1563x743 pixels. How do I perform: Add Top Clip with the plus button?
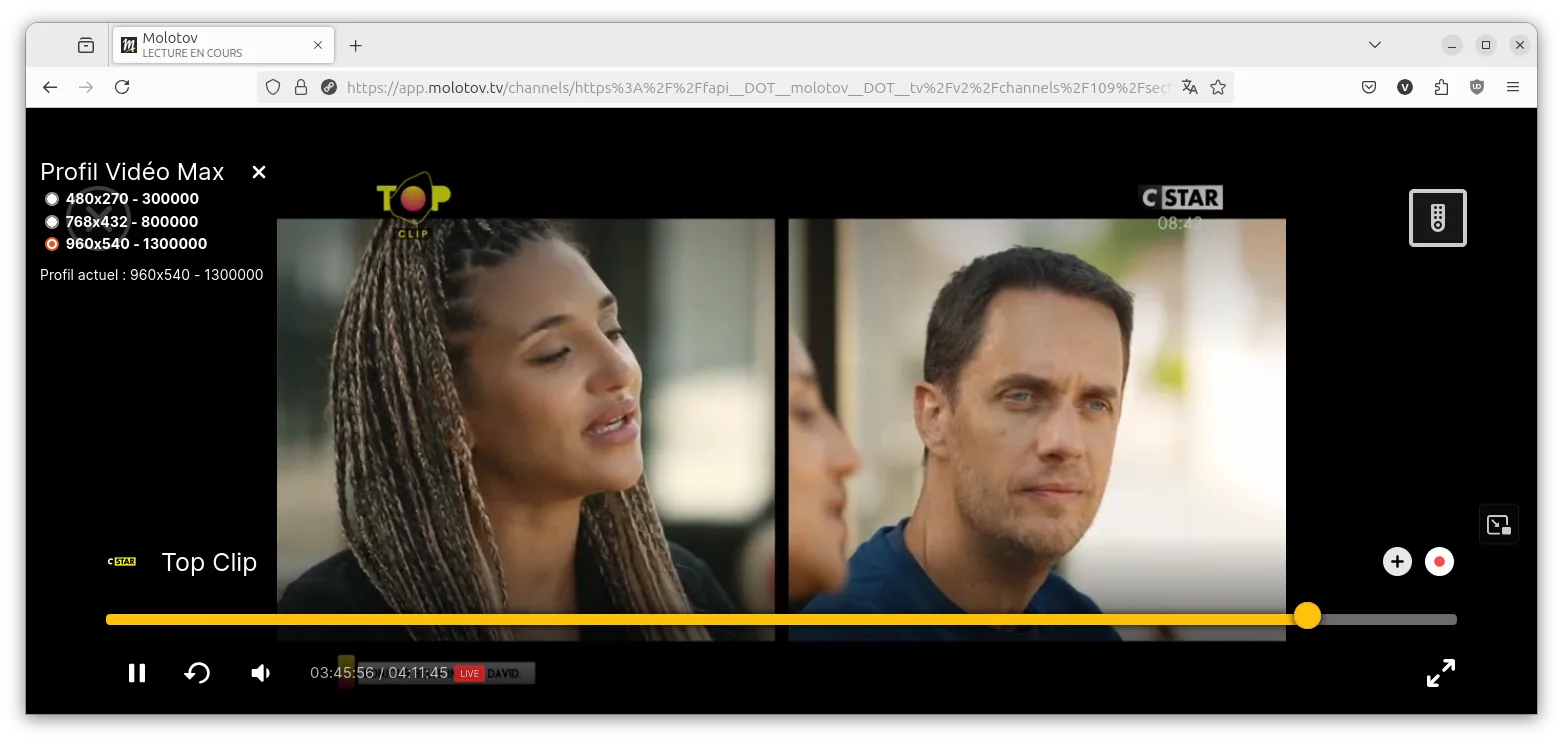[x=1397, y=562]
